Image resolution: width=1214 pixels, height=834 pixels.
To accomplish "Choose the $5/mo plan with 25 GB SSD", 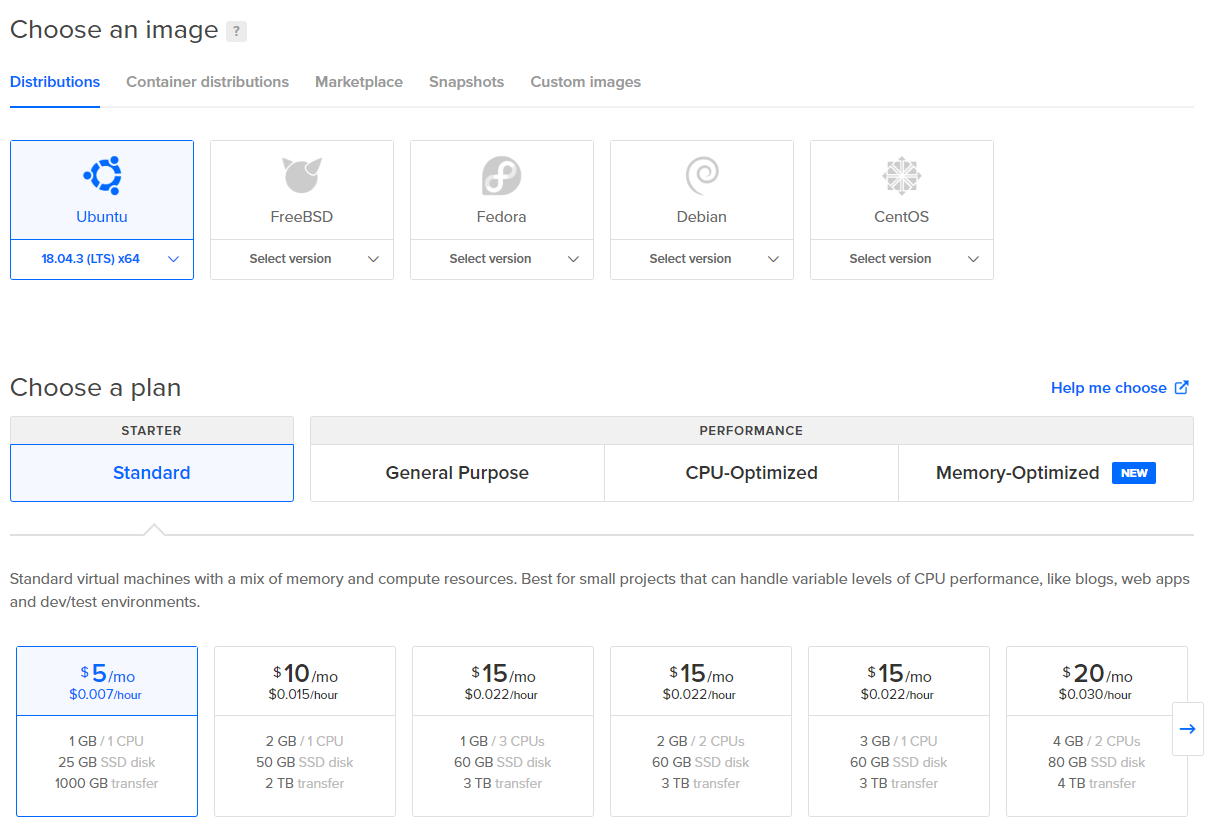I will click(107, 731).
